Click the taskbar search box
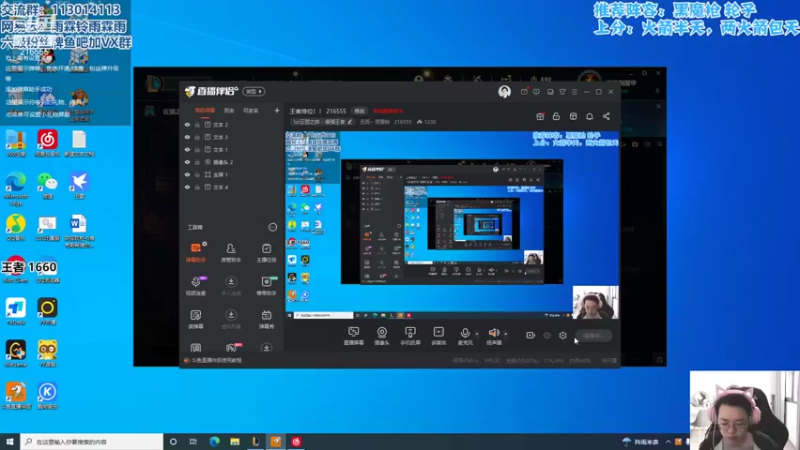Screen dimensions: 800x450 [x=92, y=441]
